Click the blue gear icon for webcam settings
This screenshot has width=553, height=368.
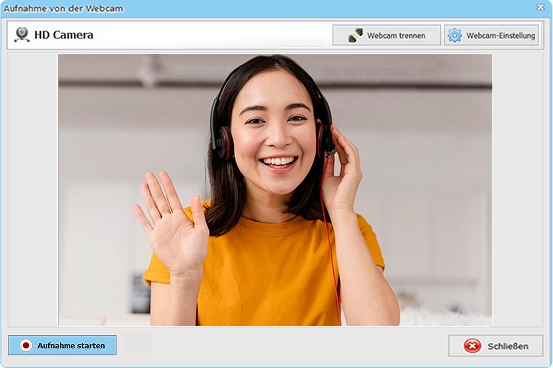[x=455, y=35]
